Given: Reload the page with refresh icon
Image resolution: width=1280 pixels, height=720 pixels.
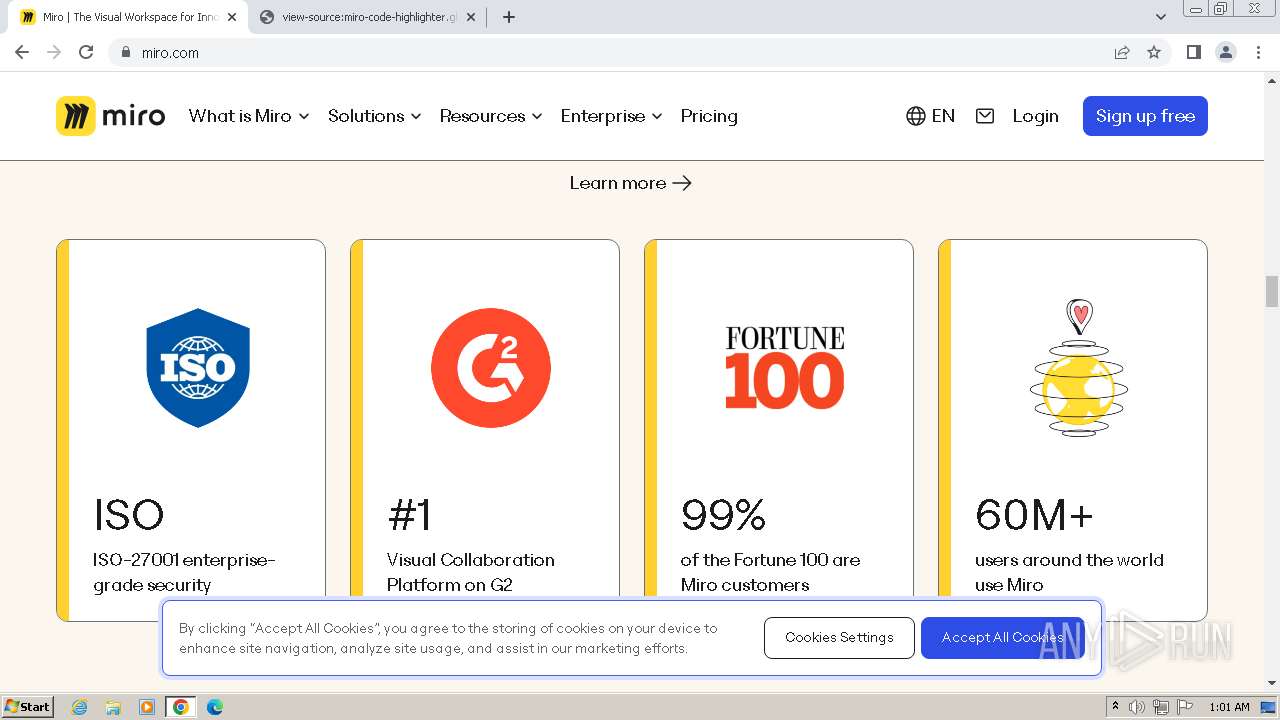Looking at the screenshot, I should click(86, 52).
